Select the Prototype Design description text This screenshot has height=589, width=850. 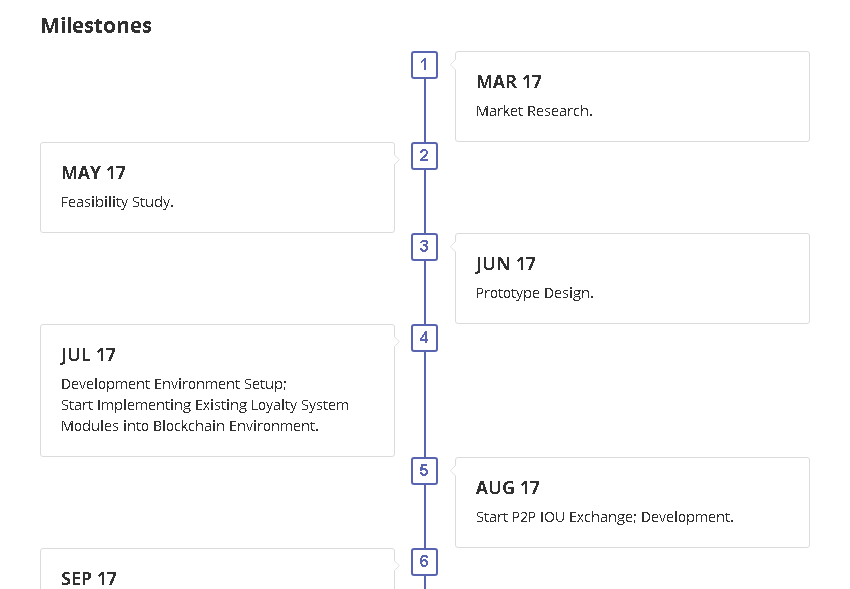coord(534,293)
